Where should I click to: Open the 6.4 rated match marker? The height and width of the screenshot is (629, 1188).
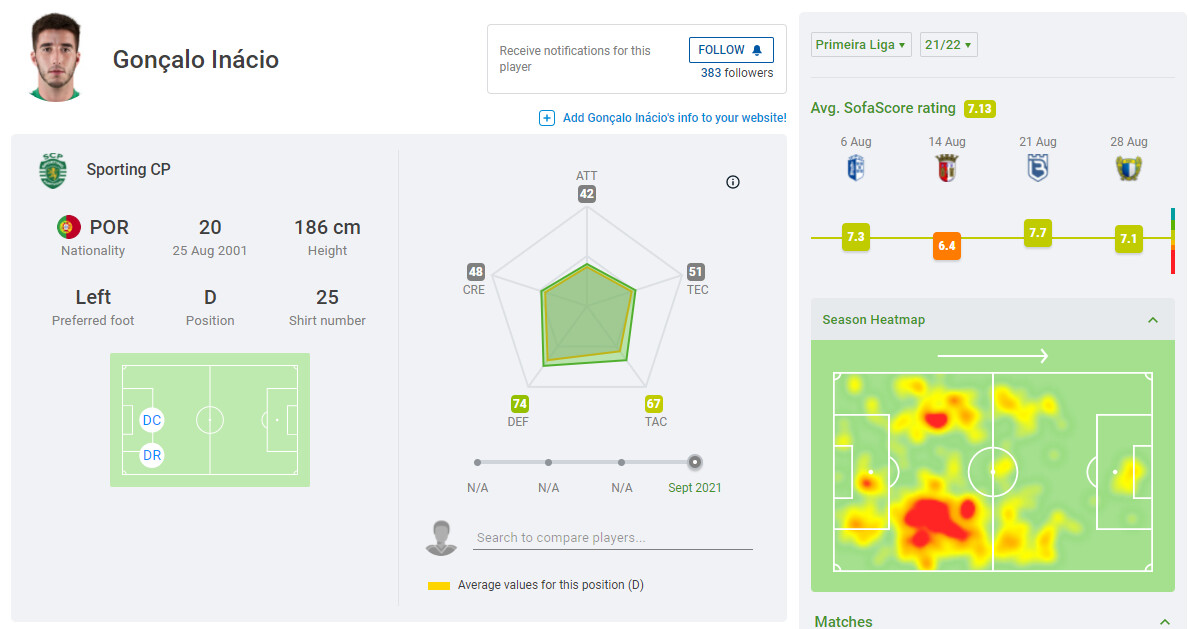coord(947,246)
